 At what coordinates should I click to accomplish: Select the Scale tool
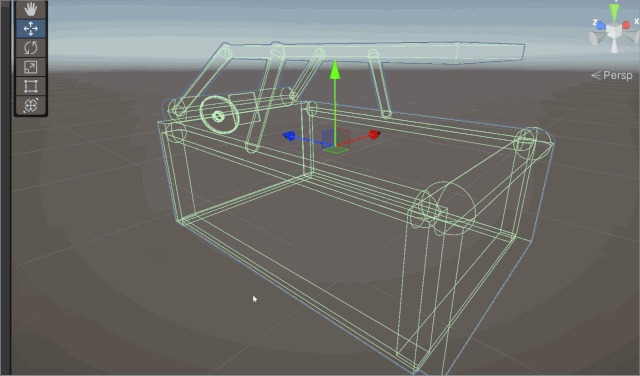pyautogui.click(x=31, y=67)
